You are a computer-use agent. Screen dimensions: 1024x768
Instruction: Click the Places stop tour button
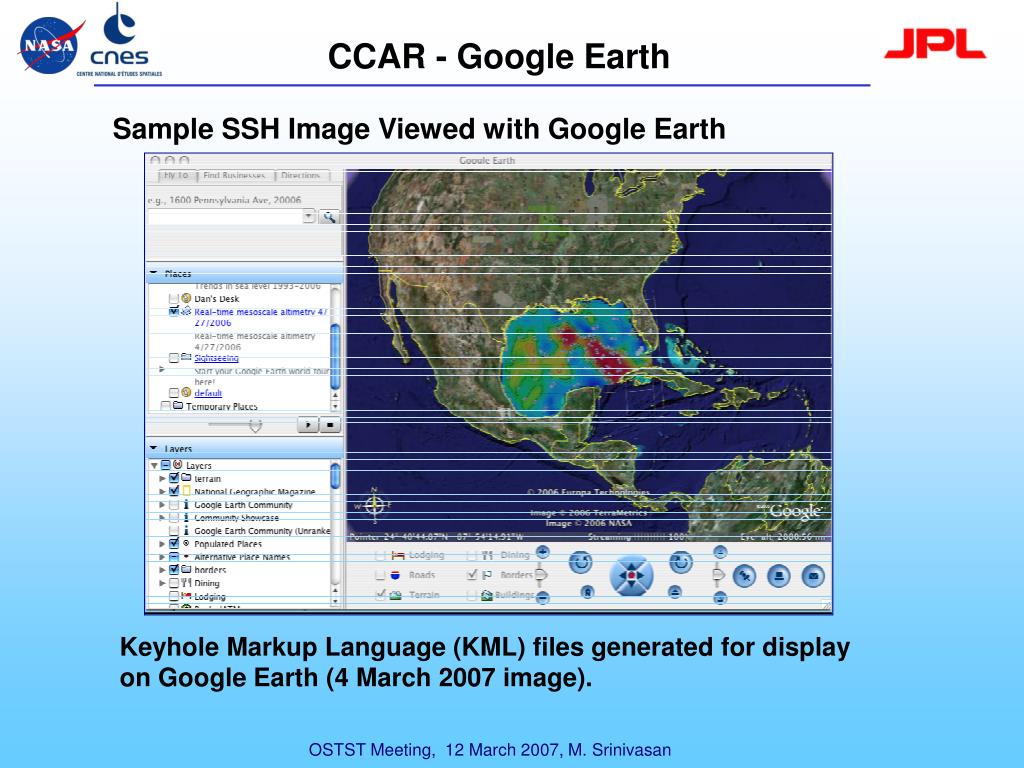coord(330,425)
